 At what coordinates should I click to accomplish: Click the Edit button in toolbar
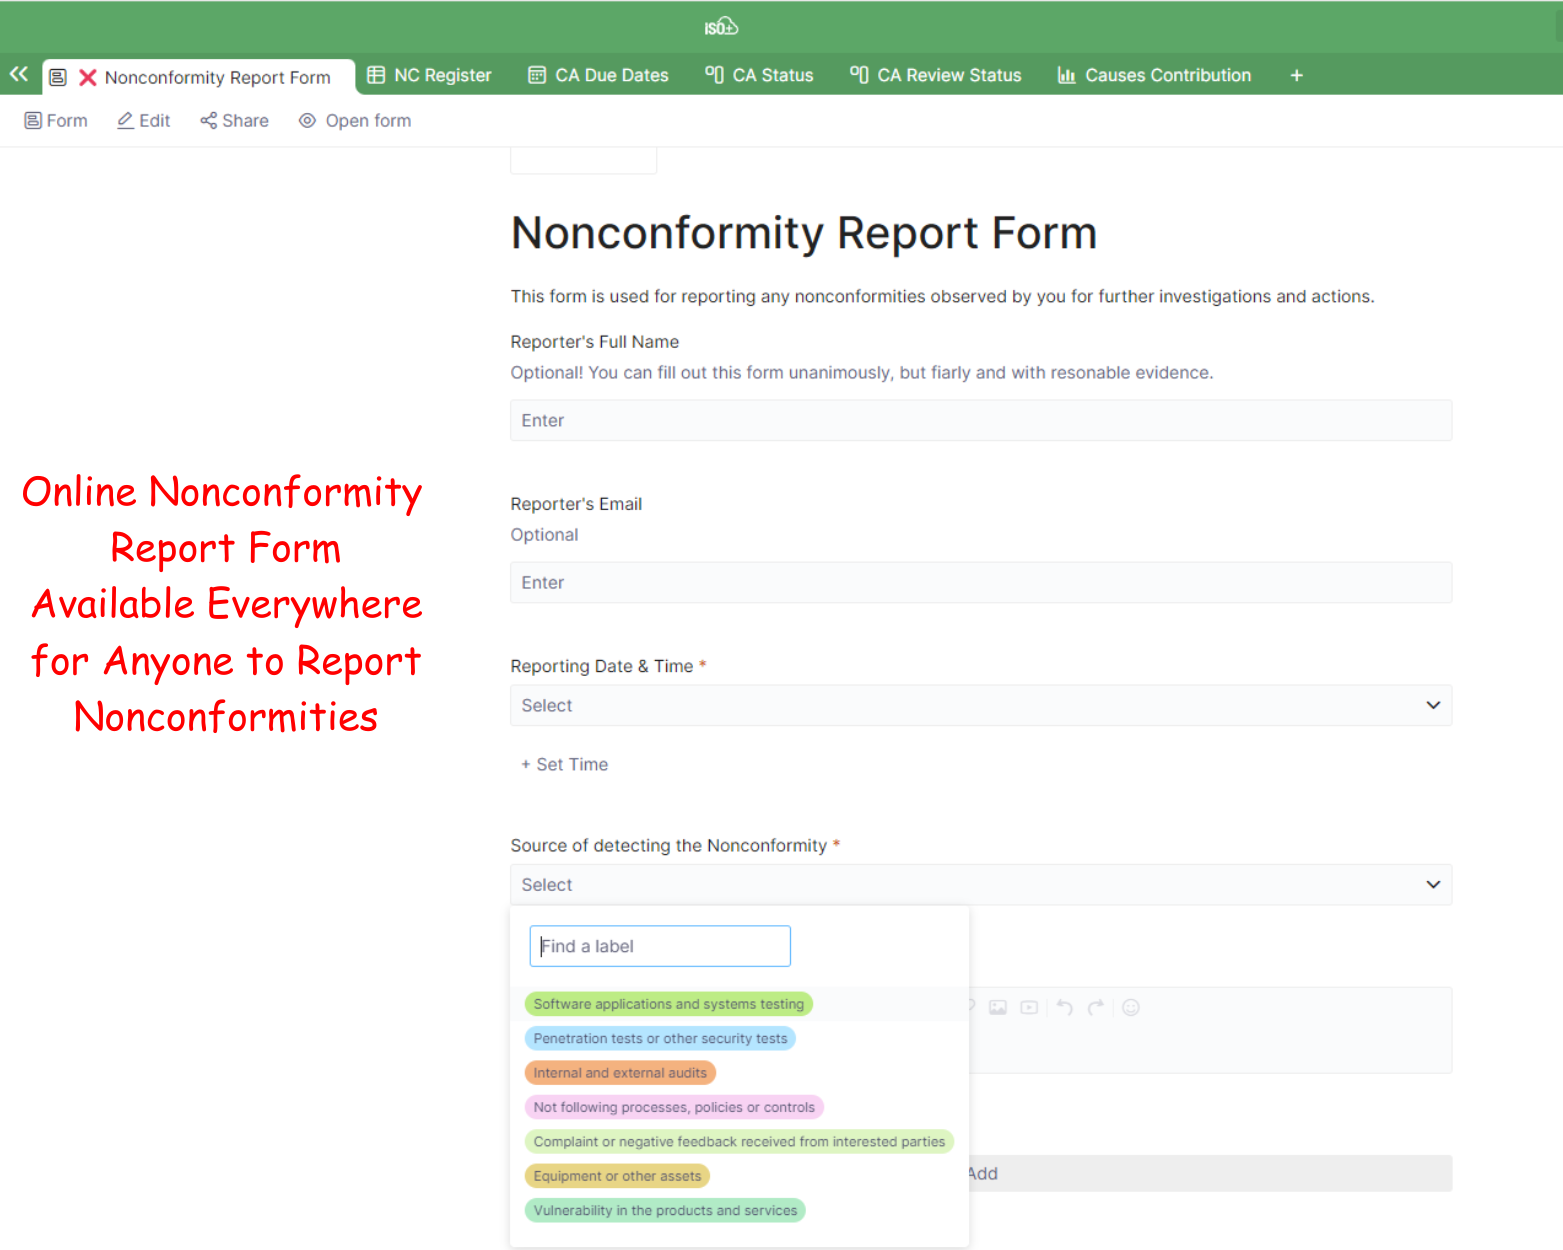pyautogui.click(x=143, y=121)
